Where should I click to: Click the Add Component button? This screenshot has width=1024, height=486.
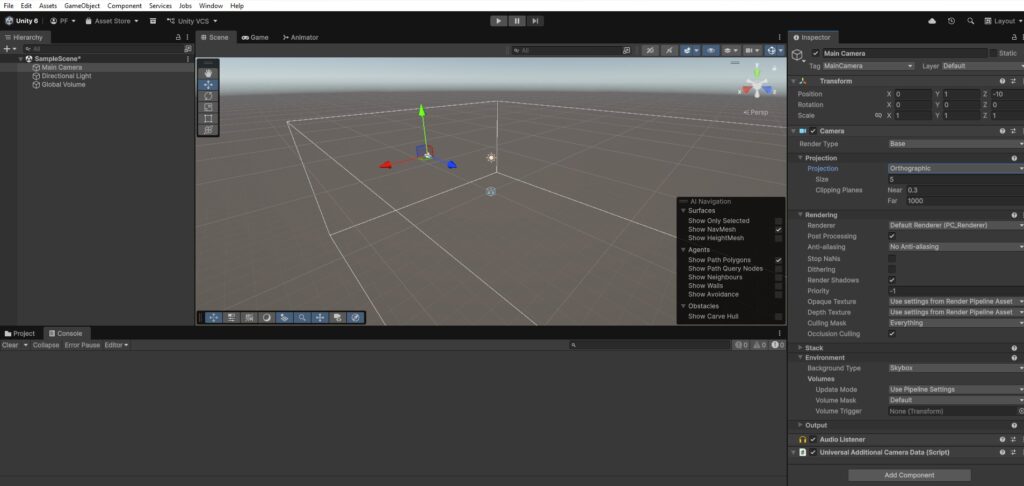coord(909,475)
